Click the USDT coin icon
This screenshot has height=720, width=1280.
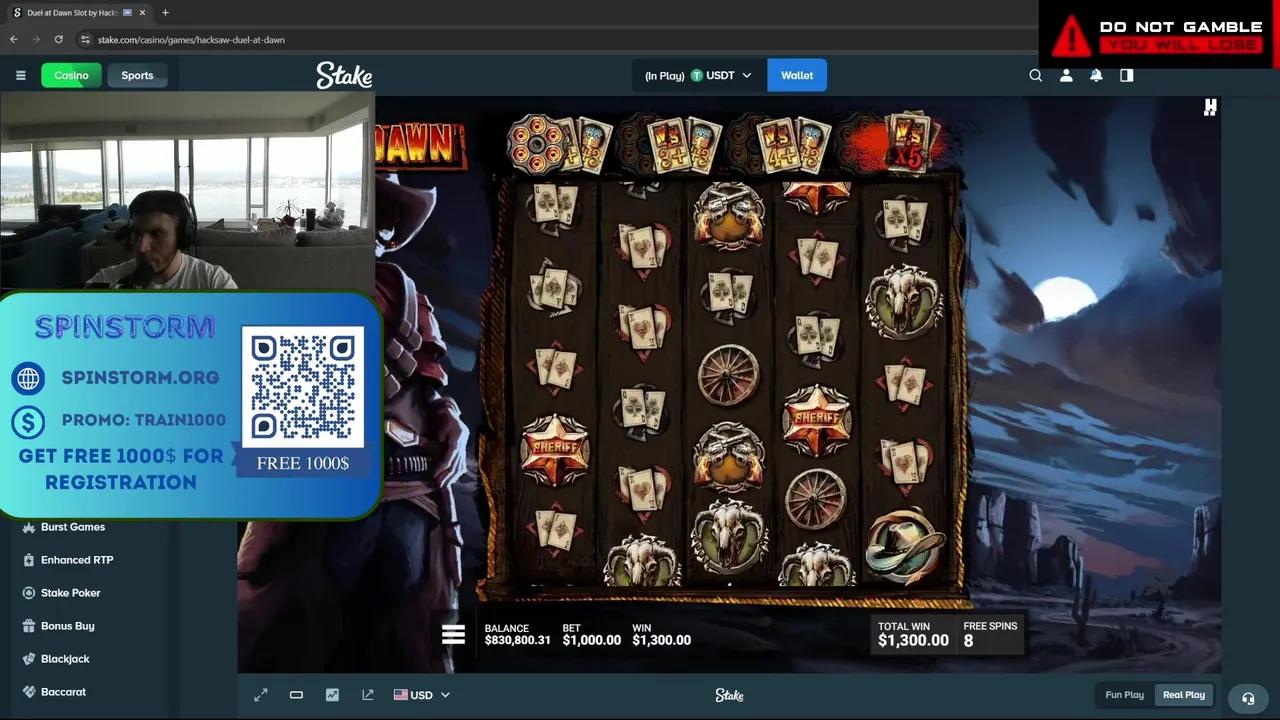(x=697, y=75)
